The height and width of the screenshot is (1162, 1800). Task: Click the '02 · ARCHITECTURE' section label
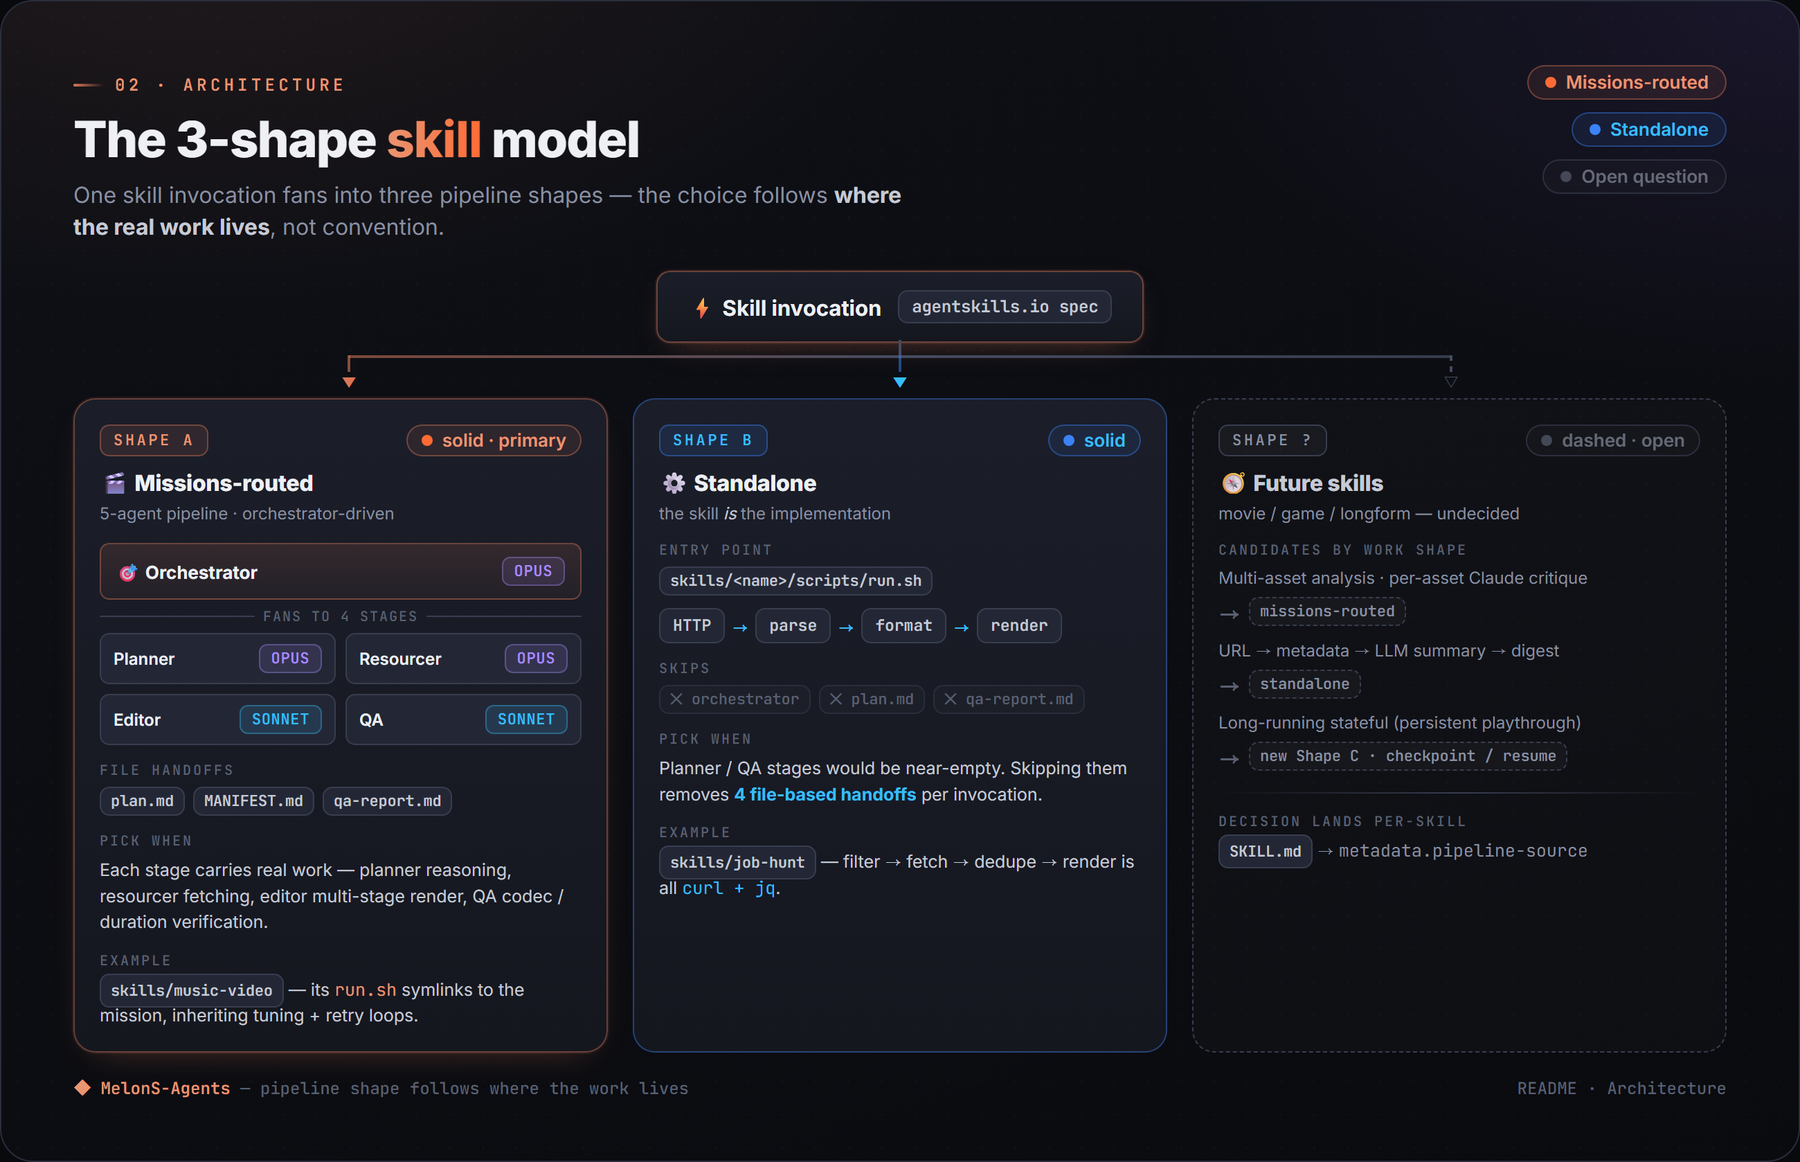pyautogui.click(x=230, y=85)
